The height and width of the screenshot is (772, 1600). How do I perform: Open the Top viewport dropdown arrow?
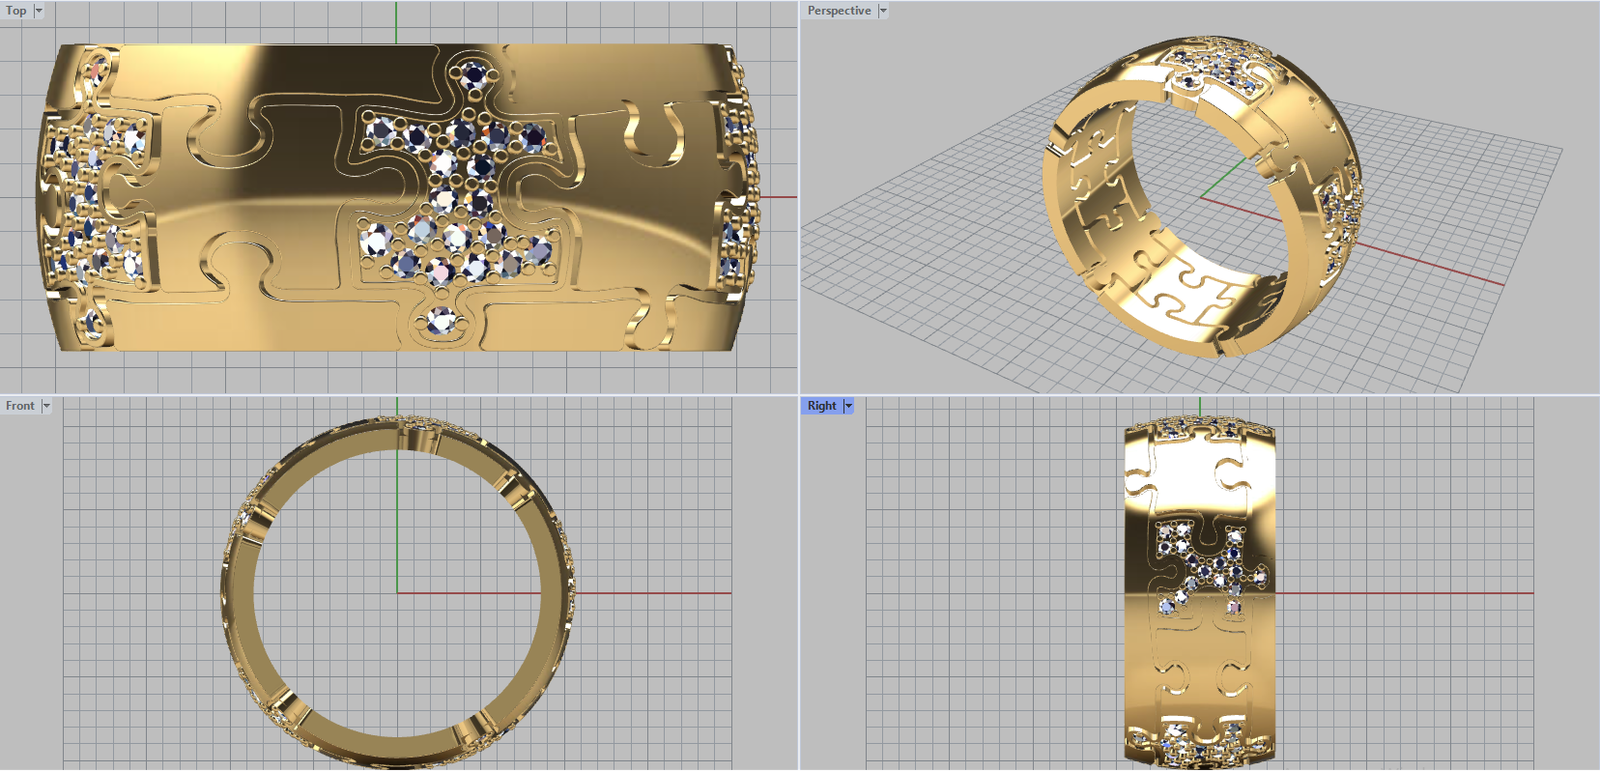point(39,11)
